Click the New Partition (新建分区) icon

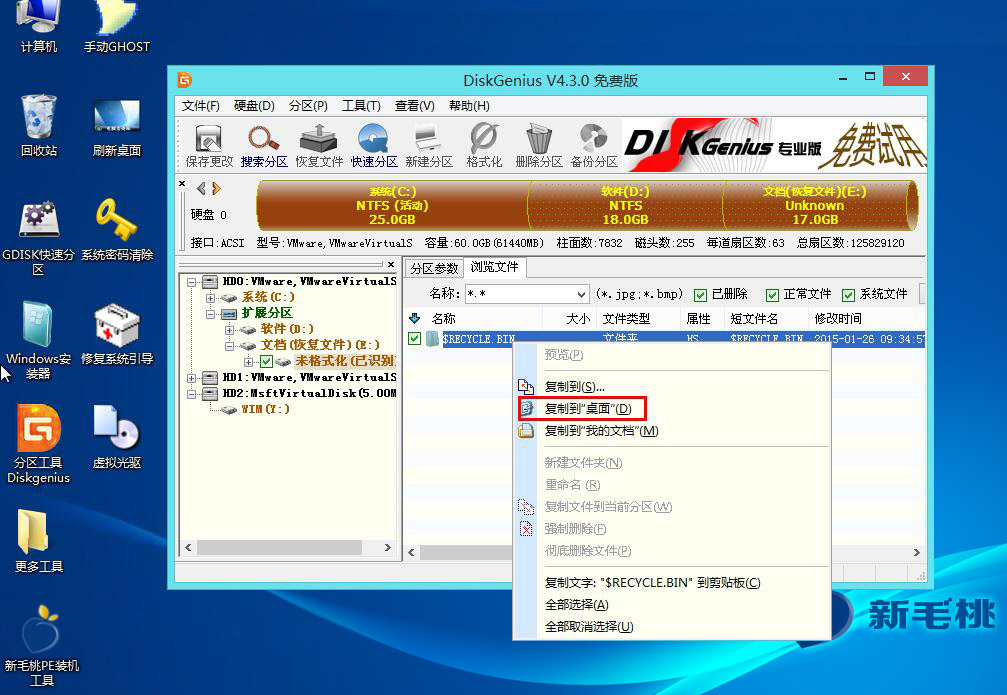[x=429, y=146]
